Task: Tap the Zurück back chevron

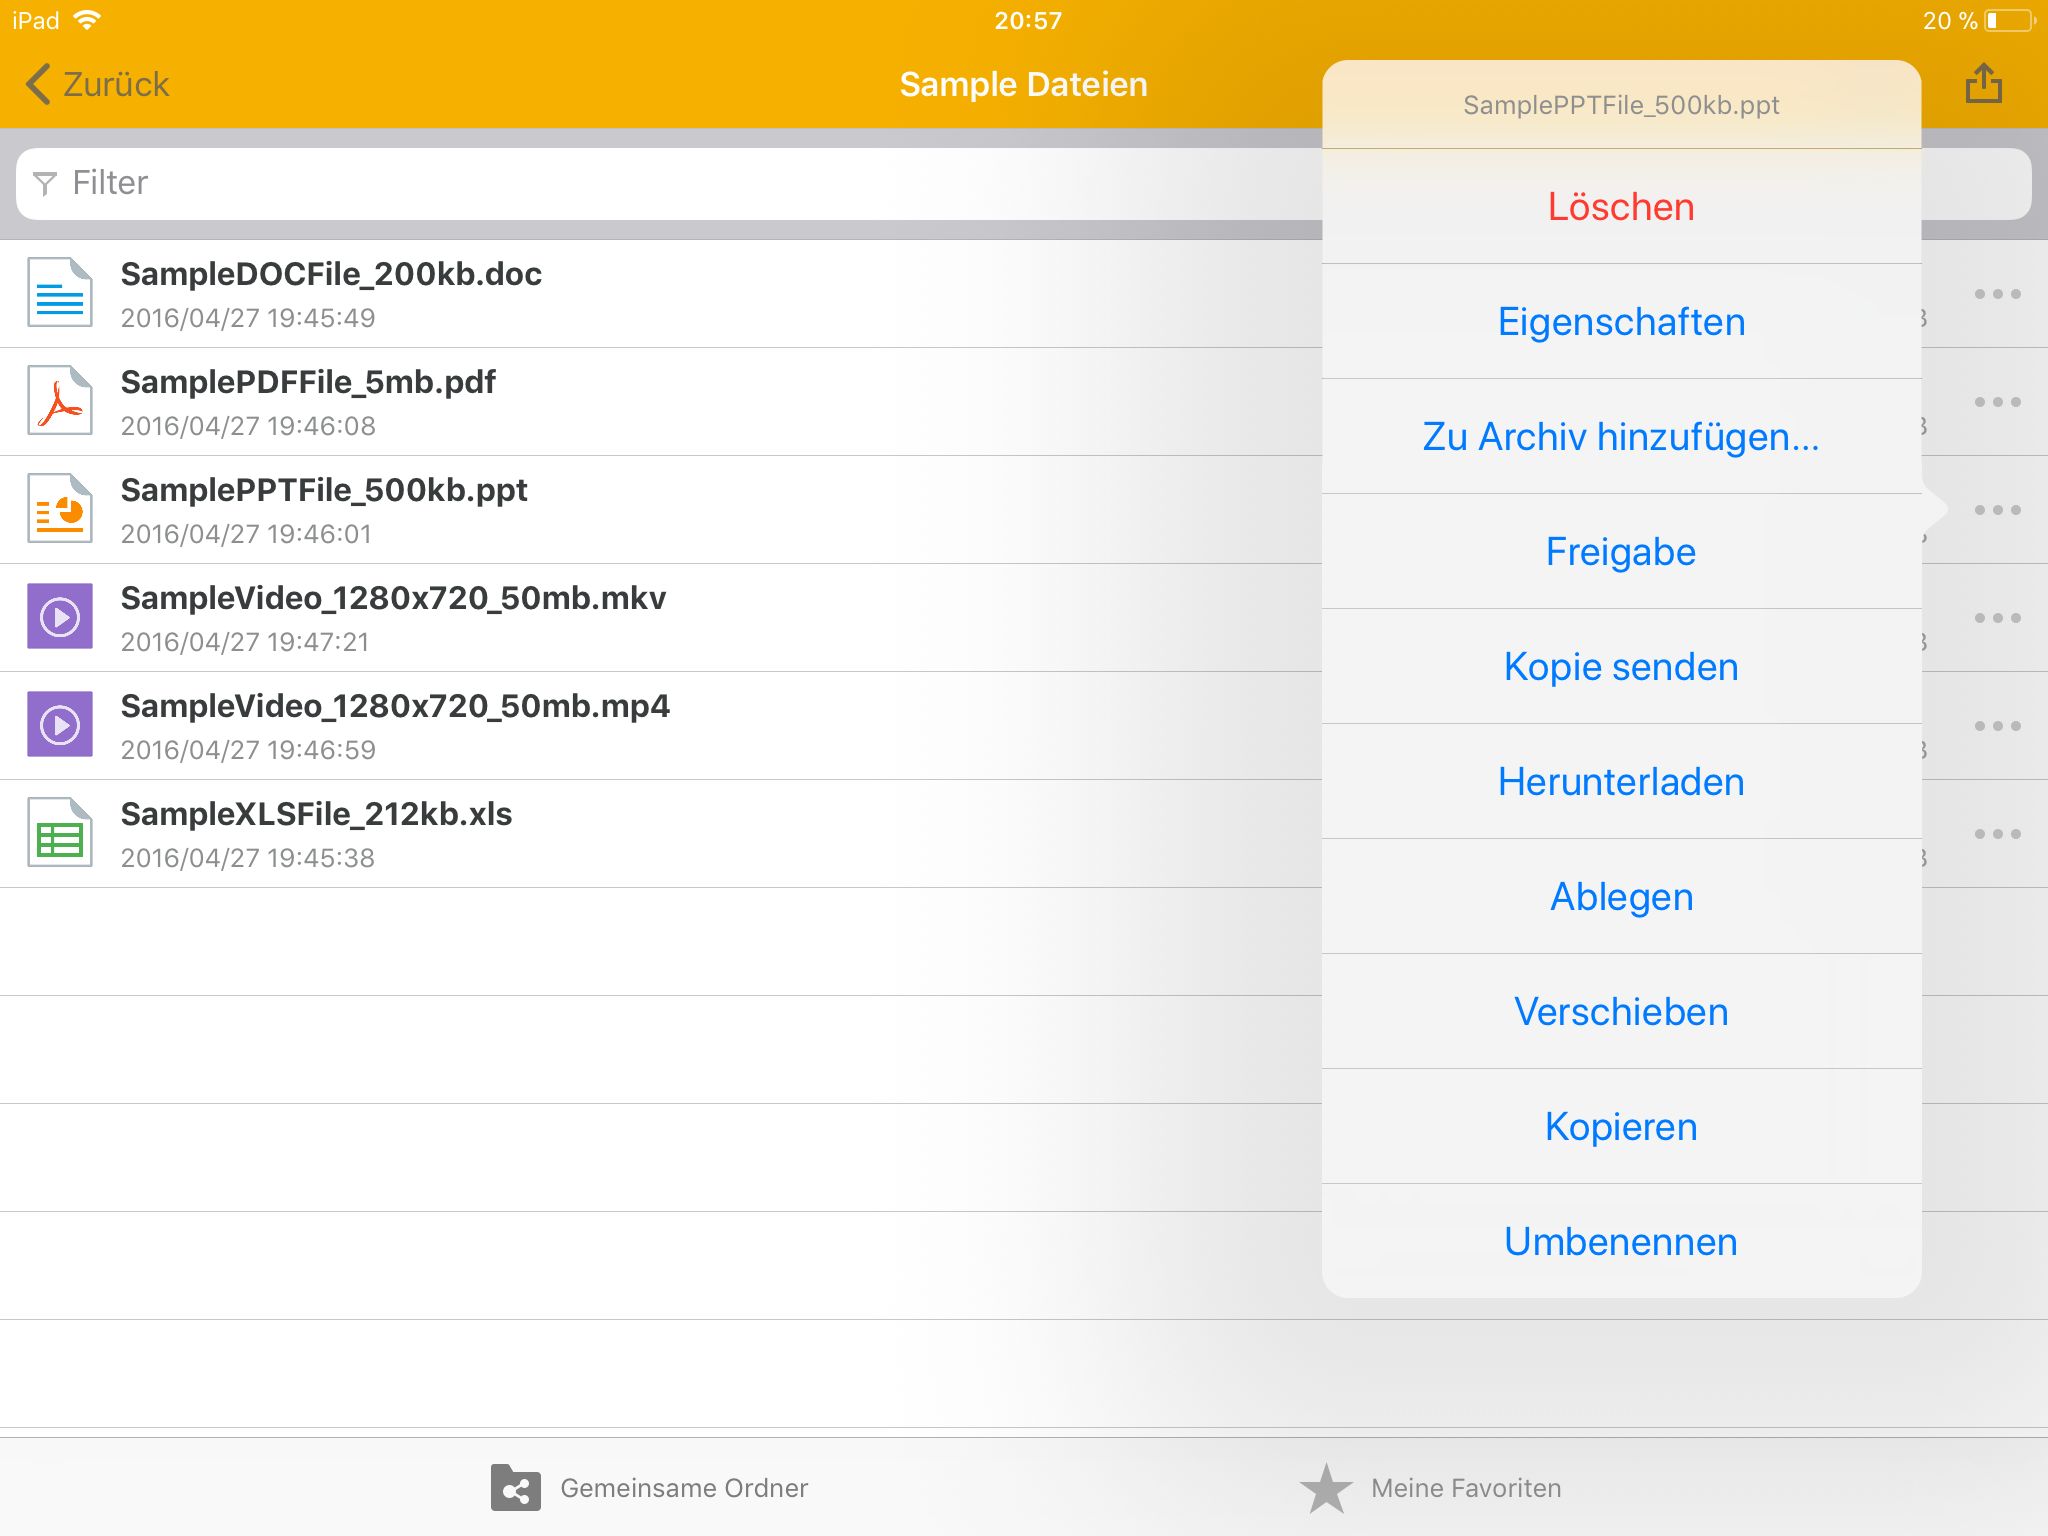Action: tap(39, 84)
